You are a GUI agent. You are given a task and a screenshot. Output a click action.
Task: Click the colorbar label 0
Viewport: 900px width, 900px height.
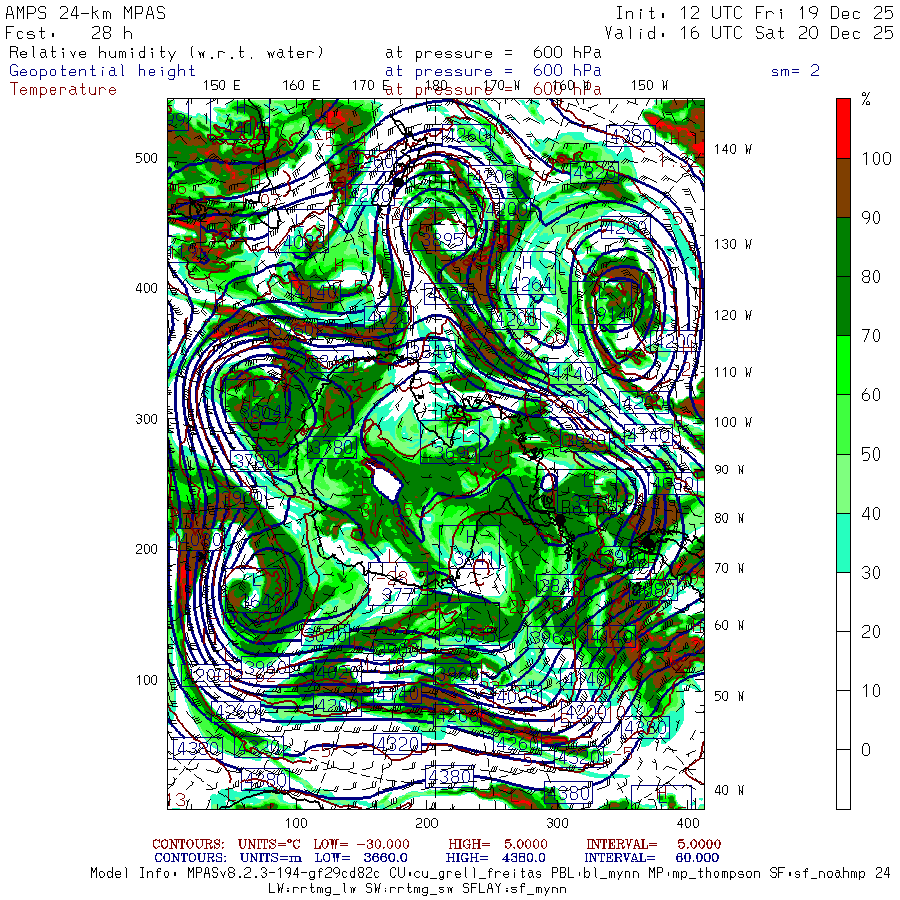[866, 750]
